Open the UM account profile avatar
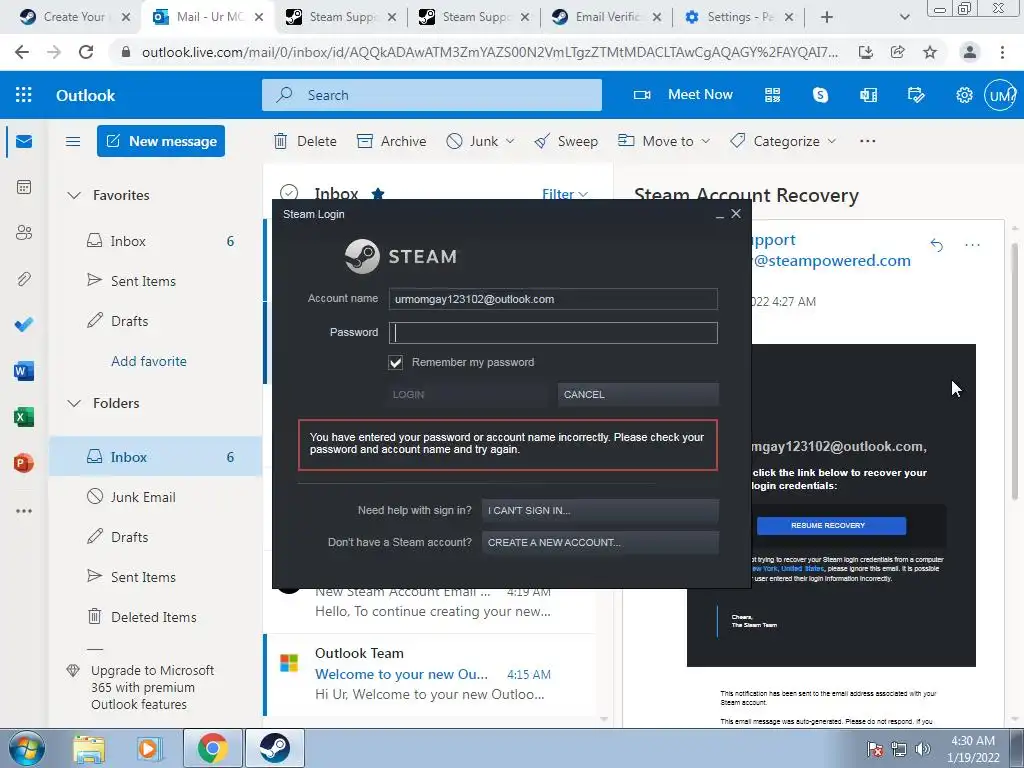The image size is (1024, 768). 1000,95
